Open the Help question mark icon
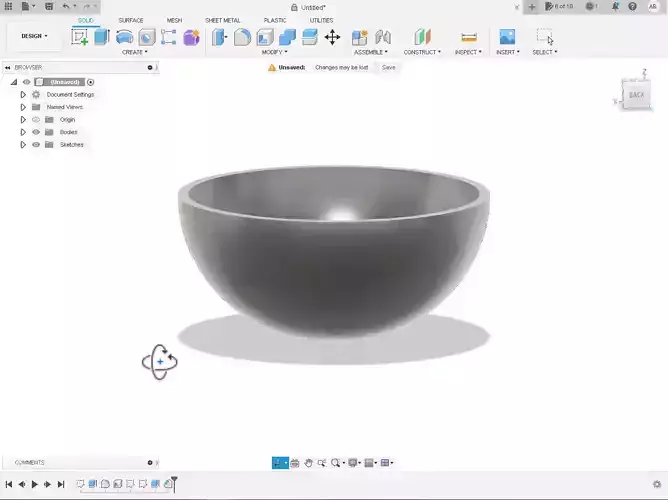668x500 pixels. click(x=633, y=6)
